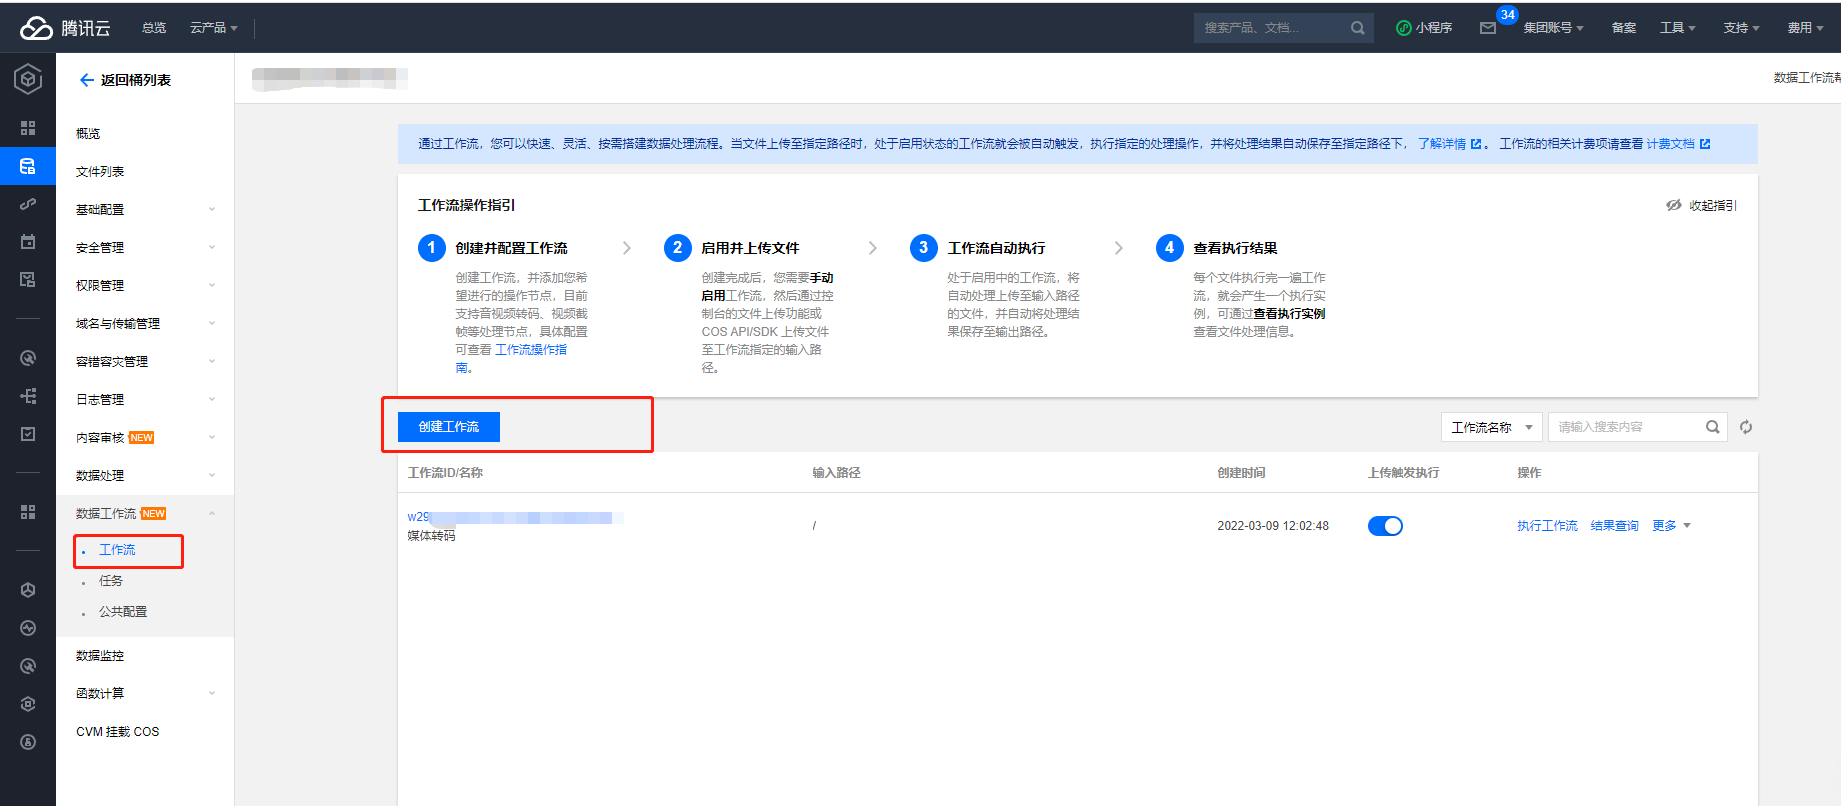Expand the 安全管理 sidebar section
The width and height of the screenshot is (1841, 806).
[145, 248]
